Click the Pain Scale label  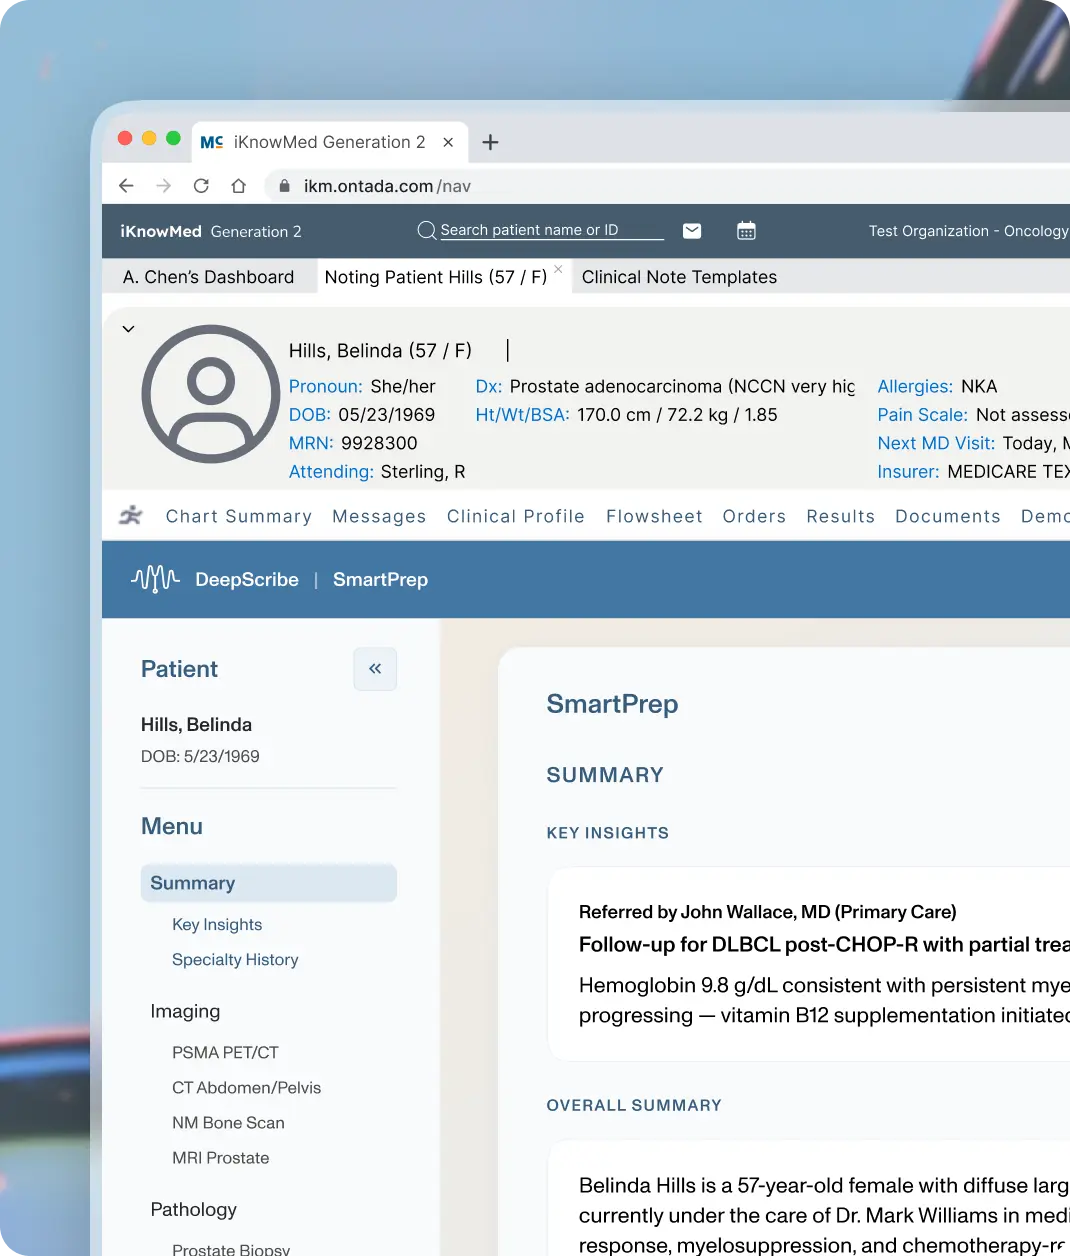click(922, 415)
